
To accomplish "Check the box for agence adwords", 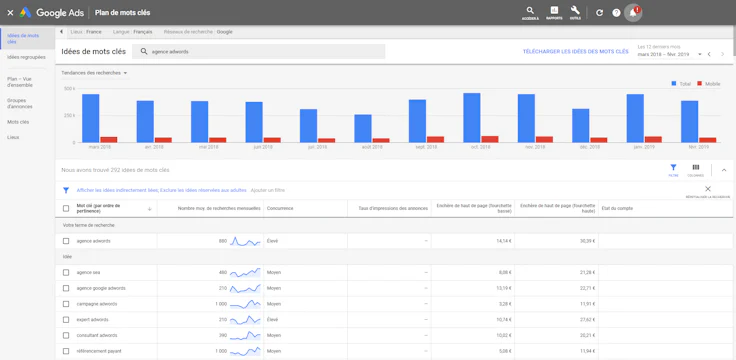I will (x=66, y=241).
